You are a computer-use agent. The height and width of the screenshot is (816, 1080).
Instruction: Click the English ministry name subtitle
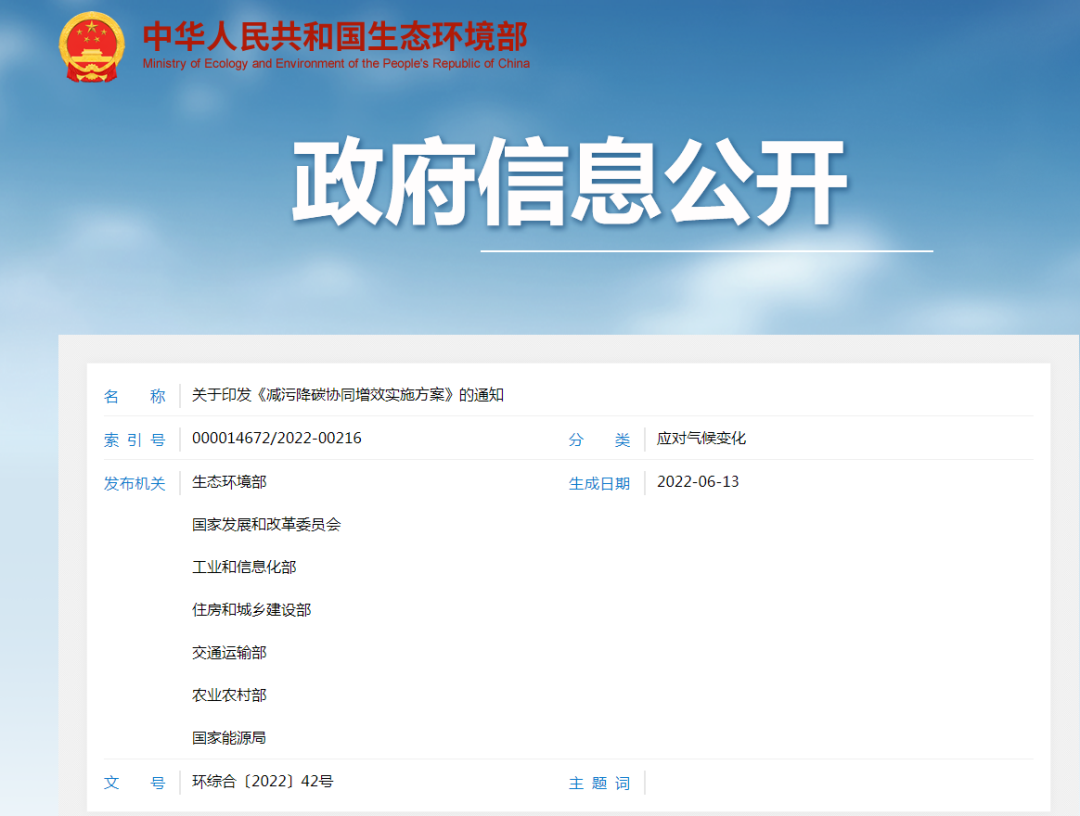tap(336, 64)
